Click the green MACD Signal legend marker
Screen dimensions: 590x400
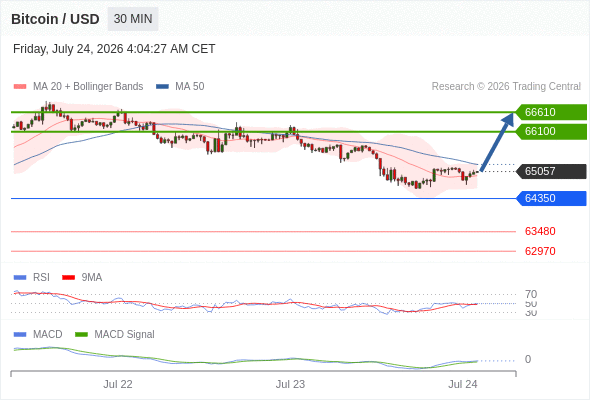point(81,335)
